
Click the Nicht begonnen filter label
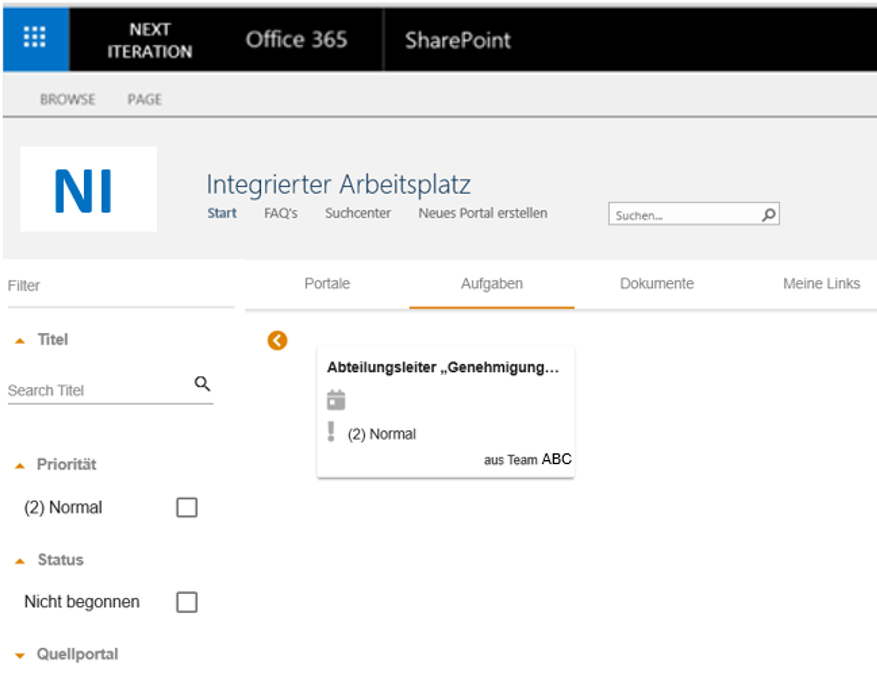coord(82,602)
